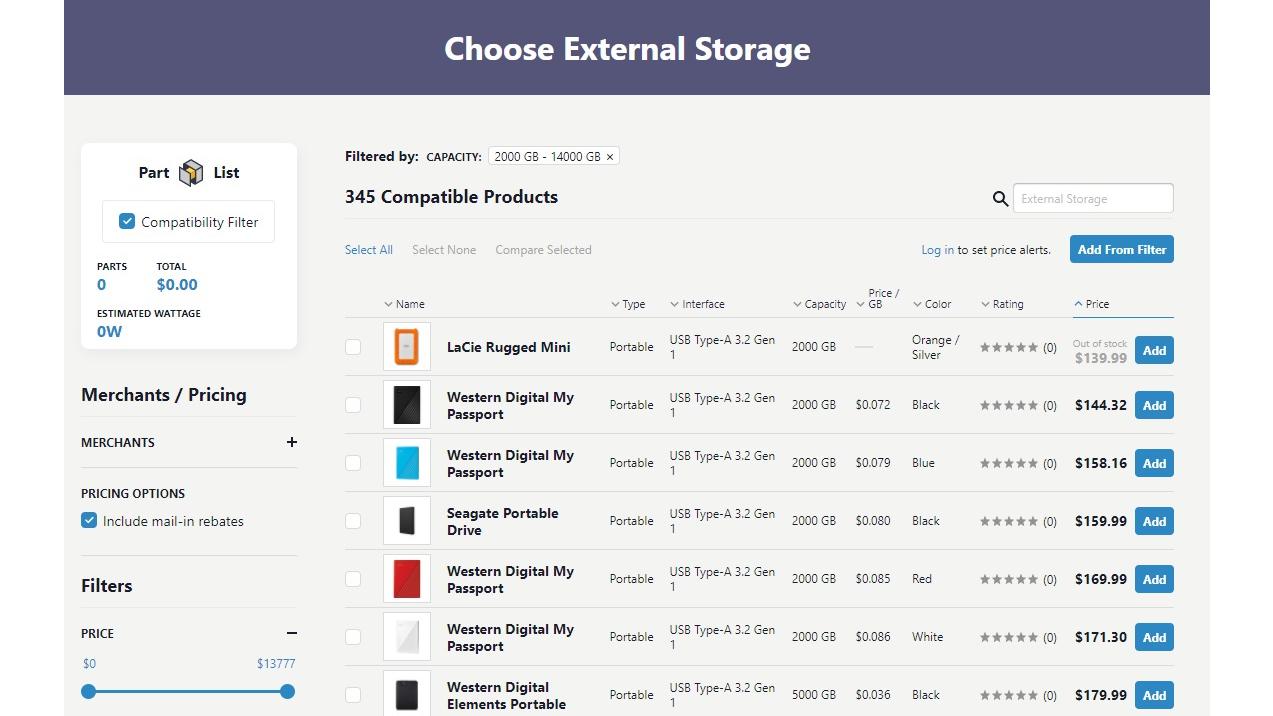
Task: Add the $171.30 white My Passport
Action: [1154, 638]
